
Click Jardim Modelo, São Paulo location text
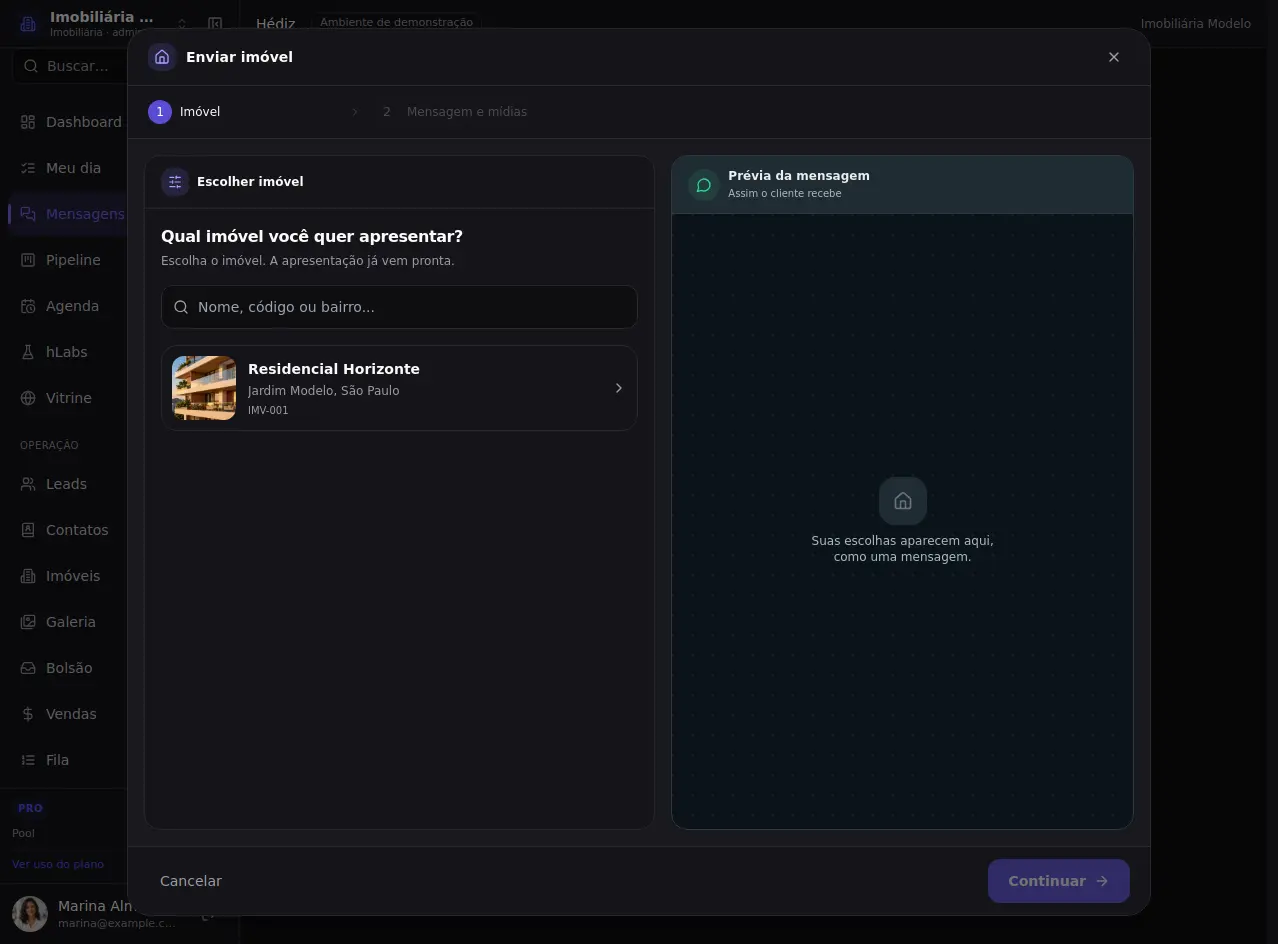click(x=323, y=391)
